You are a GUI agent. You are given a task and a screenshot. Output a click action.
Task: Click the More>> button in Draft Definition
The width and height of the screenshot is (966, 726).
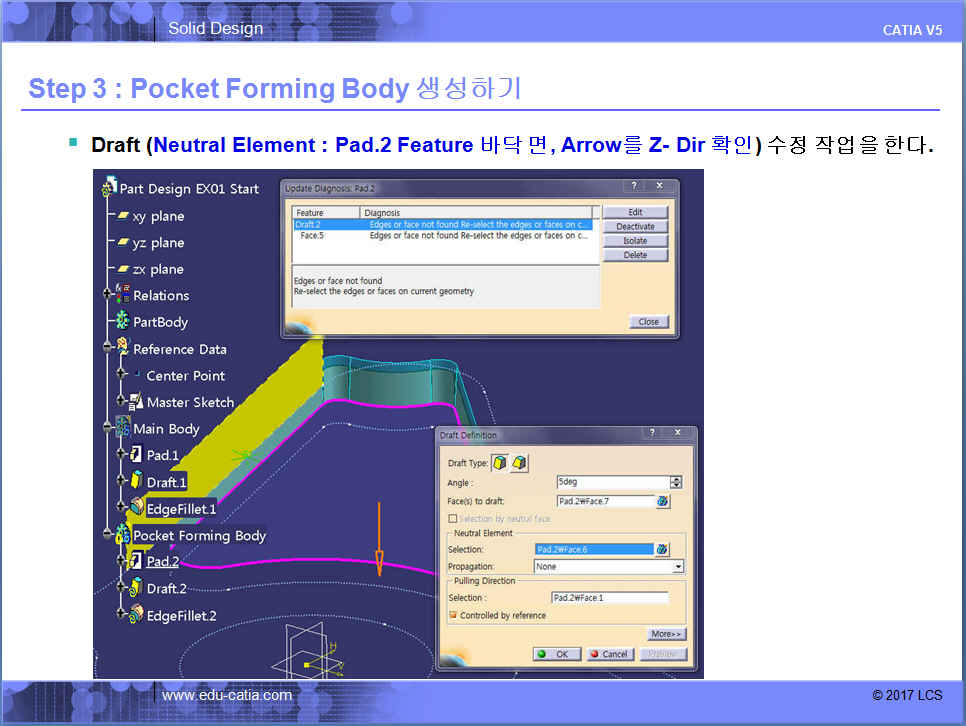point(666,634)
